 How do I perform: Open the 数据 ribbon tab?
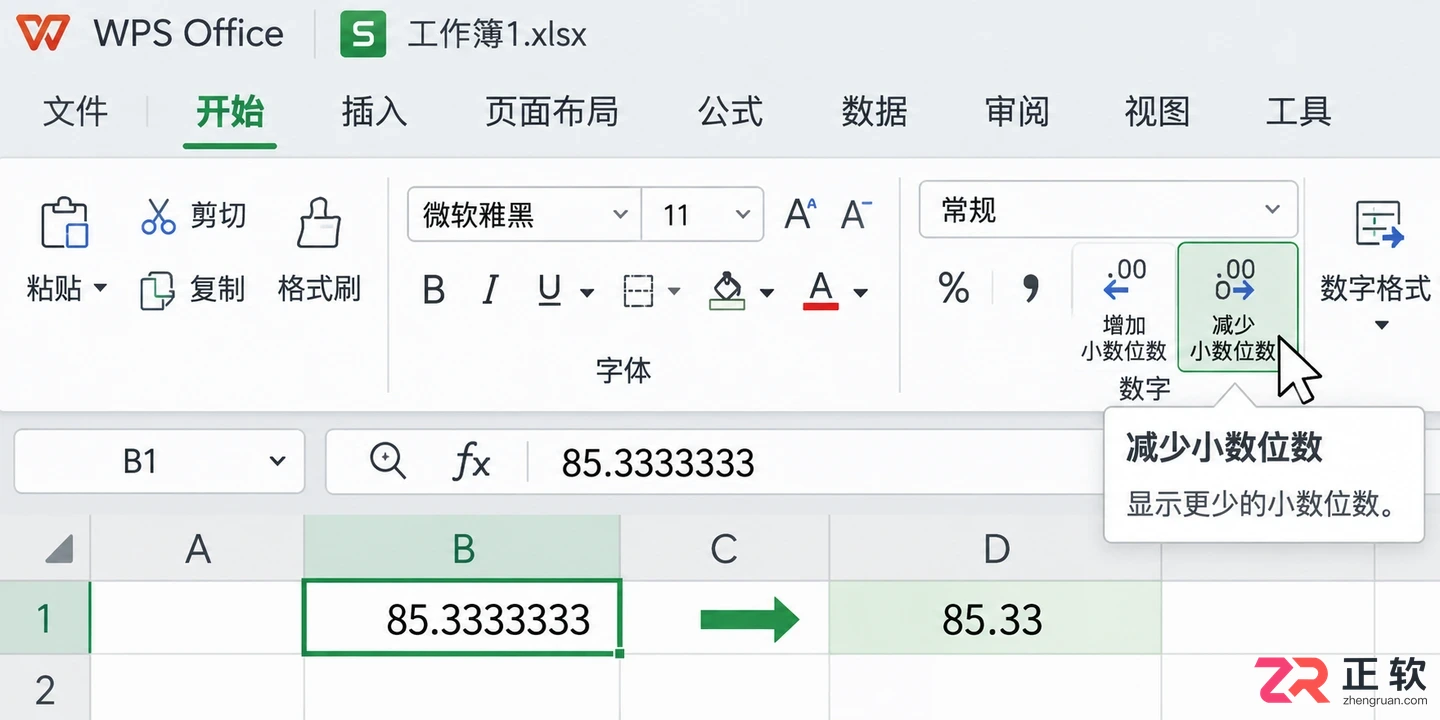click(874, 111)
